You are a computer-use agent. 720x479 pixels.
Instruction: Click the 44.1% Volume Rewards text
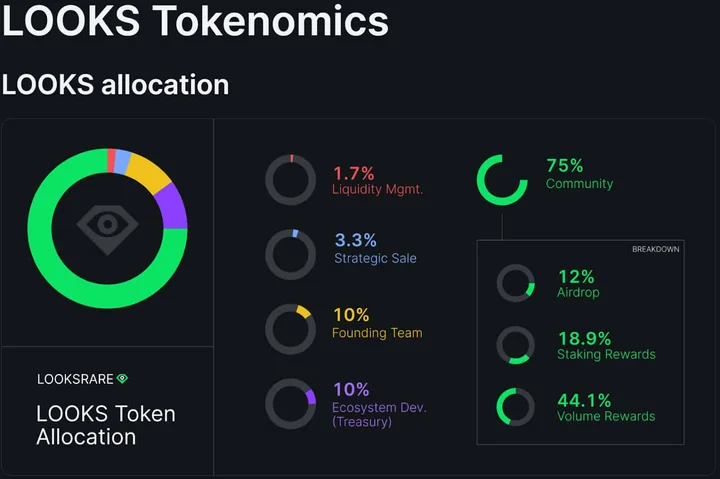606,407
